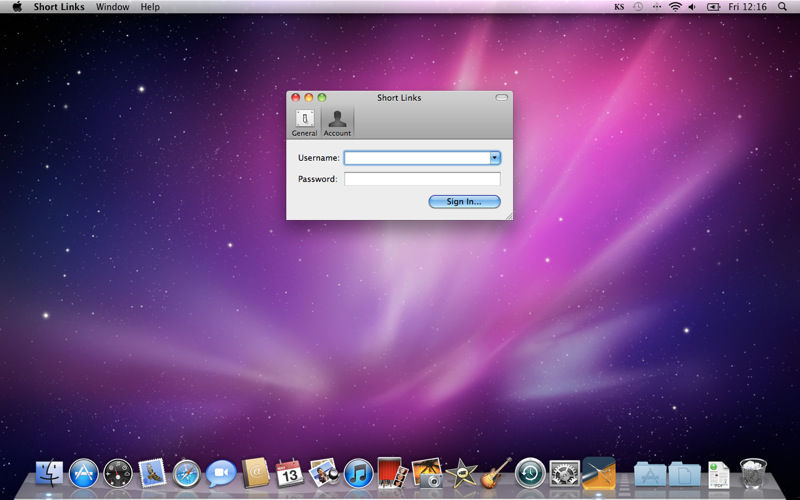This screenshot has height=500, width=800.
Task: Click the Username text field
Action: click(417, 158)
